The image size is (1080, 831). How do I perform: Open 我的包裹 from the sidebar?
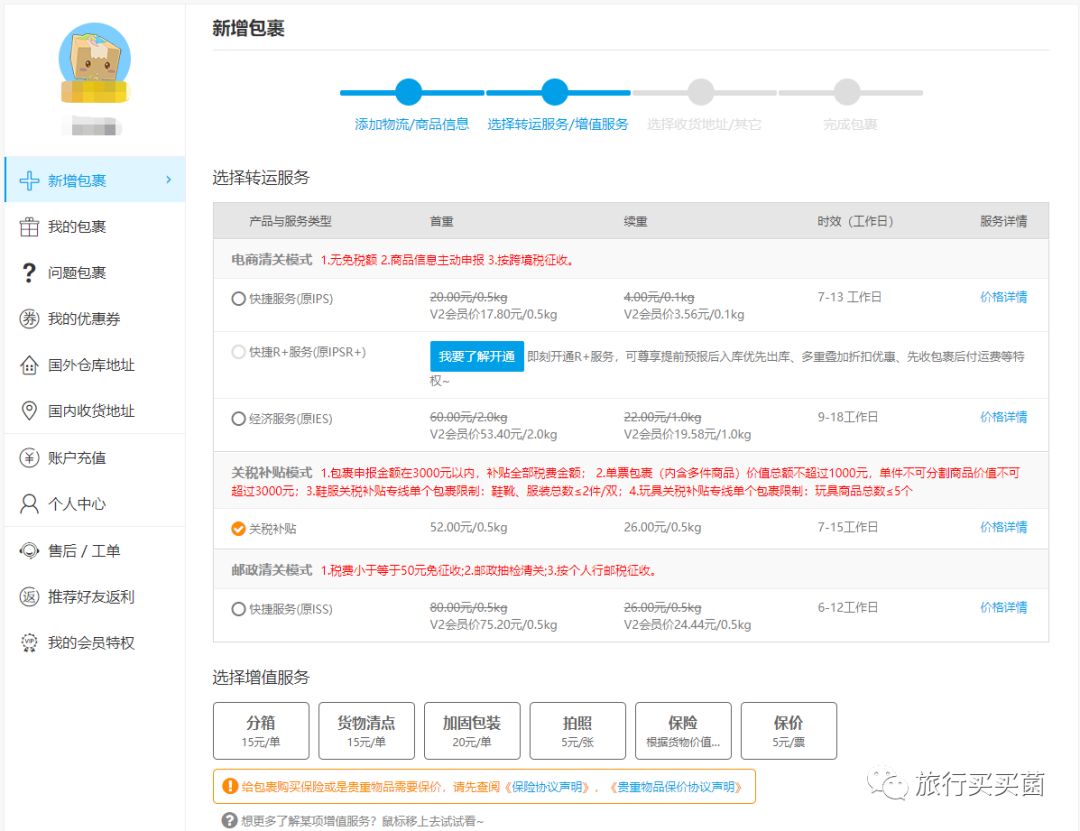[x=75, y=226]
